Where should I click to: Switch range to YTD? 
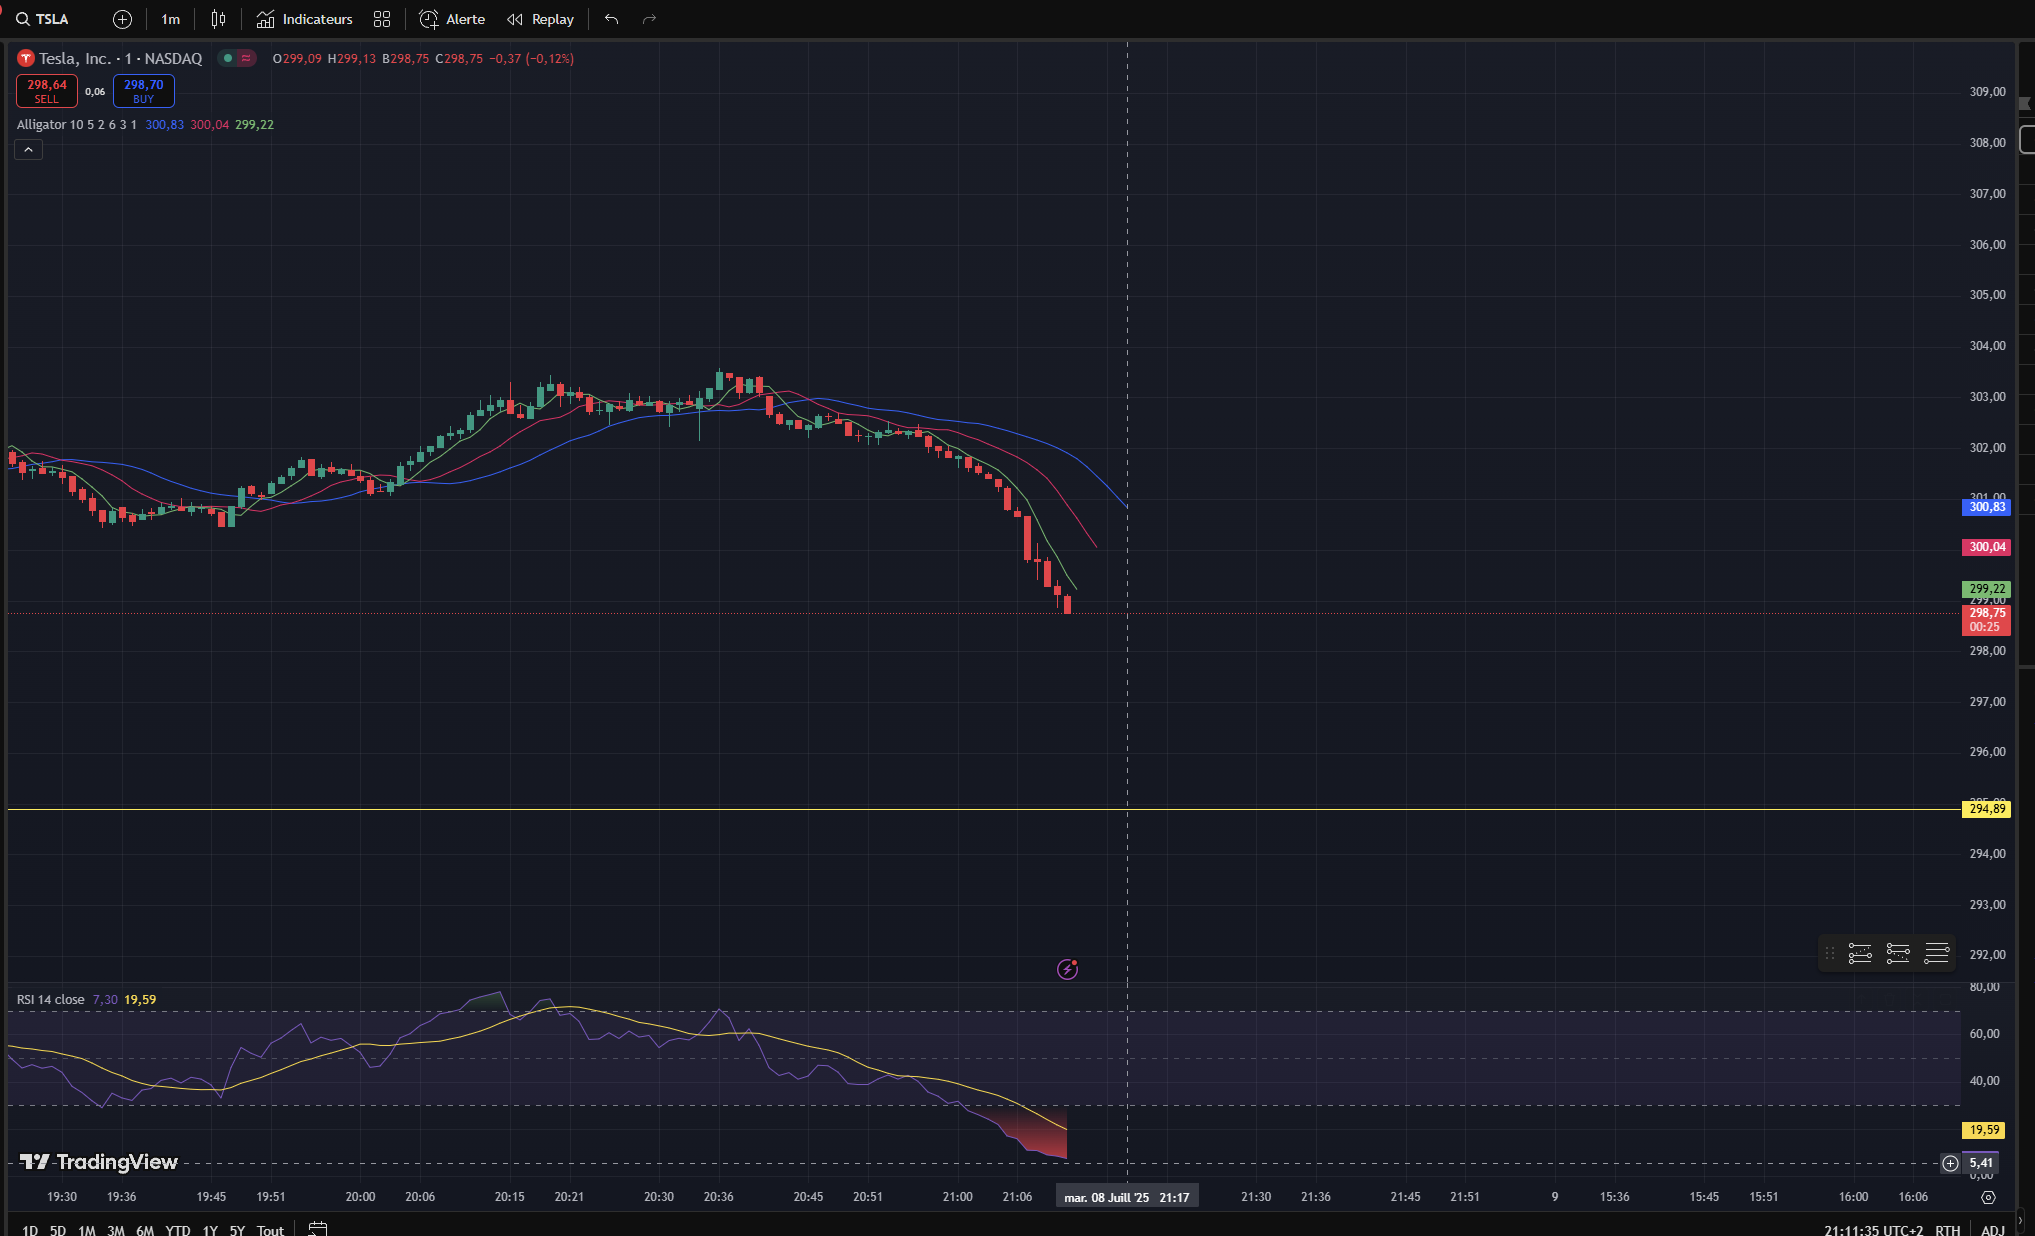178,1230
